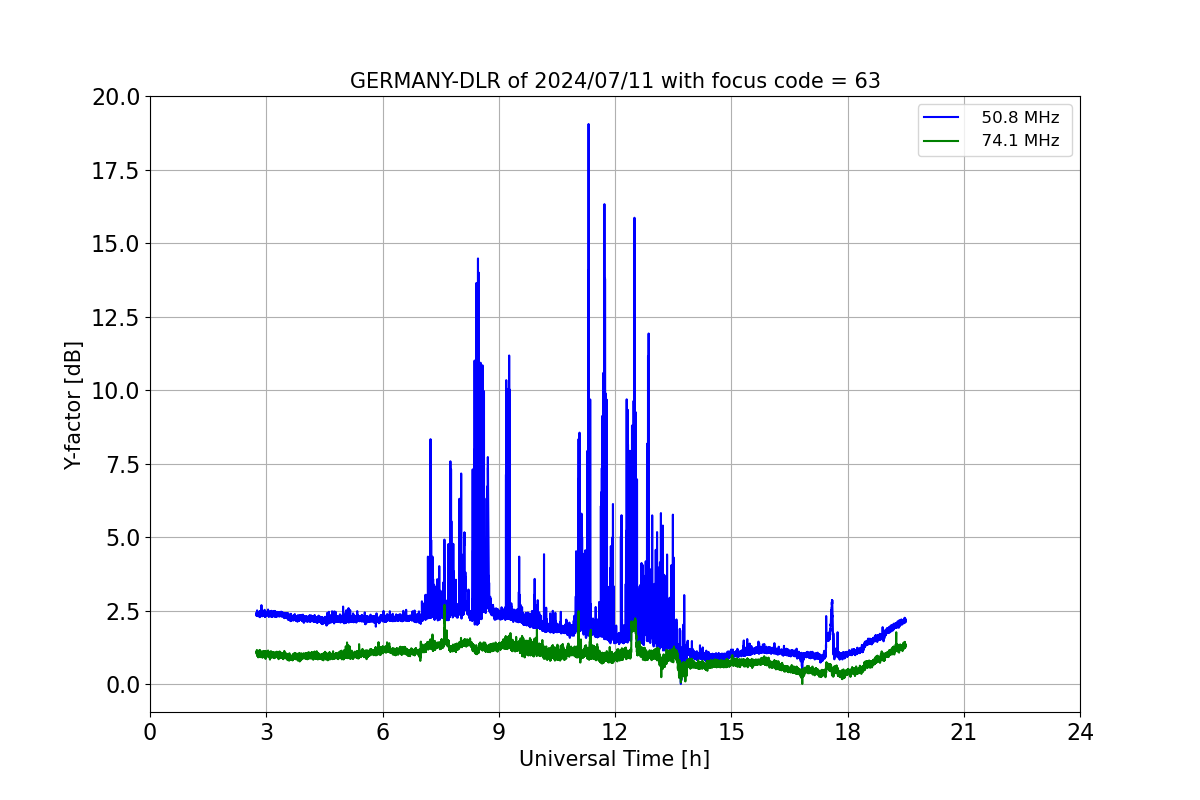Viewport: 1200px width, 800px height.
Task: Click the 15.0 y-axis tick label
Action: tap(115, 244)
